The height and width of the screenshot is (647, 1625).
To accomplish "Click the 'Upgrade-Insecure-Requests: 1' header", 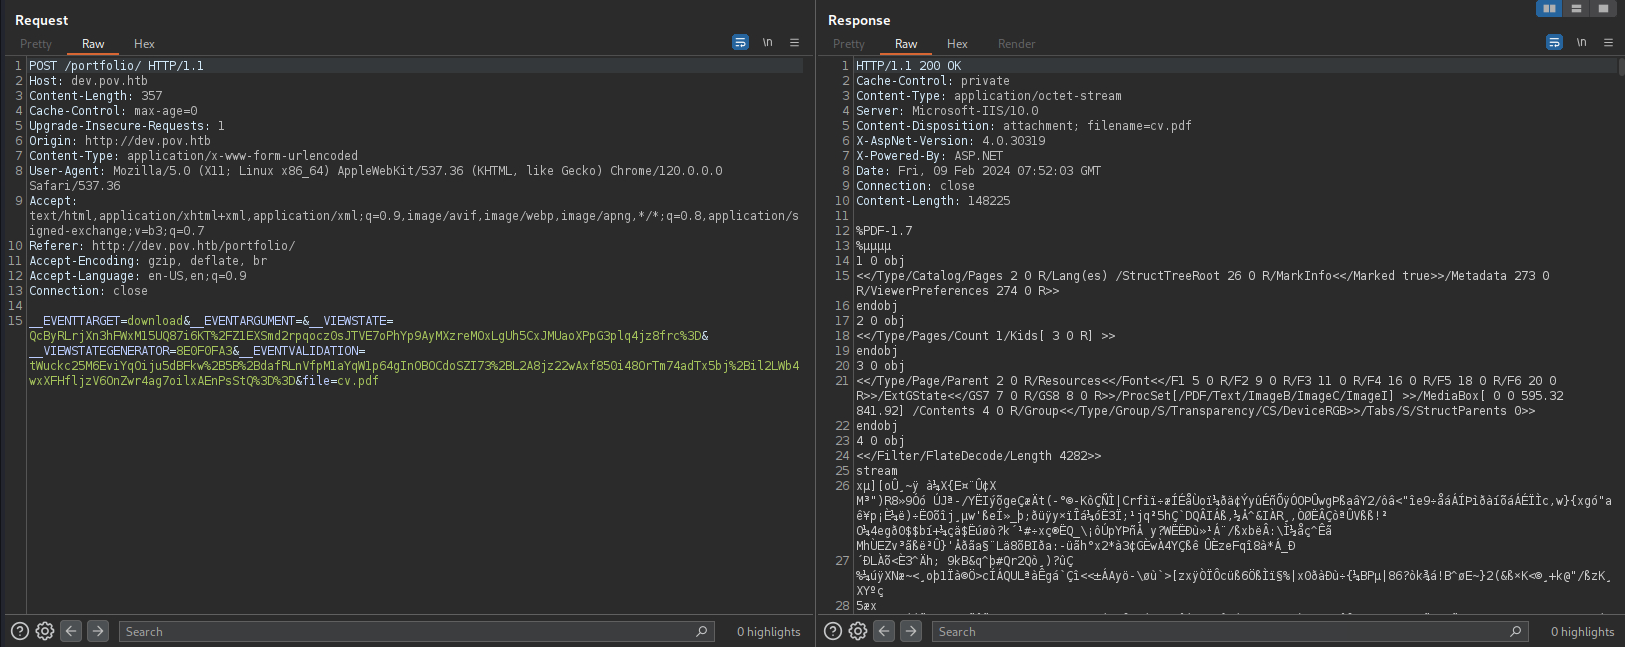I will (127, 126).
